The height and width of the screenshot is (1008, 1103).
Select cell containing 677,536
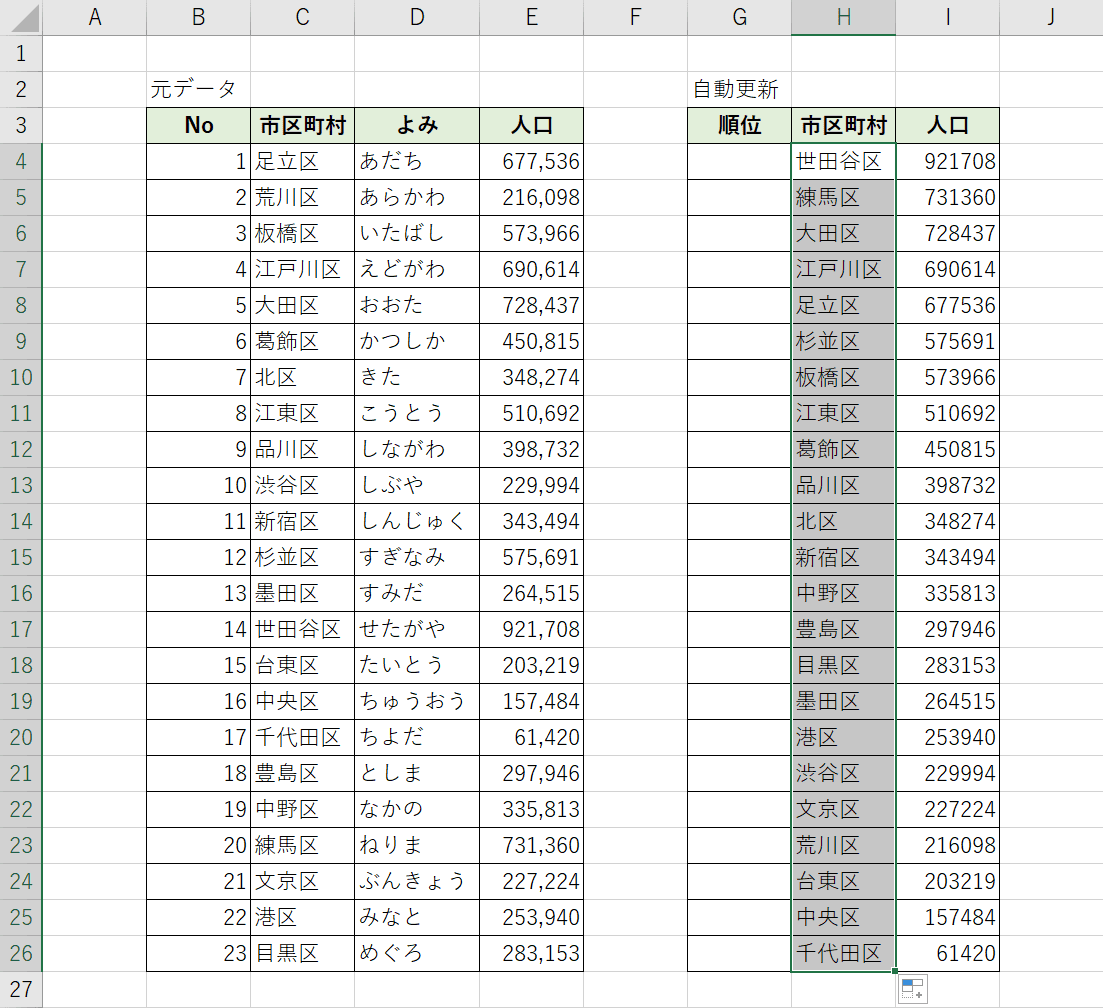532,161
